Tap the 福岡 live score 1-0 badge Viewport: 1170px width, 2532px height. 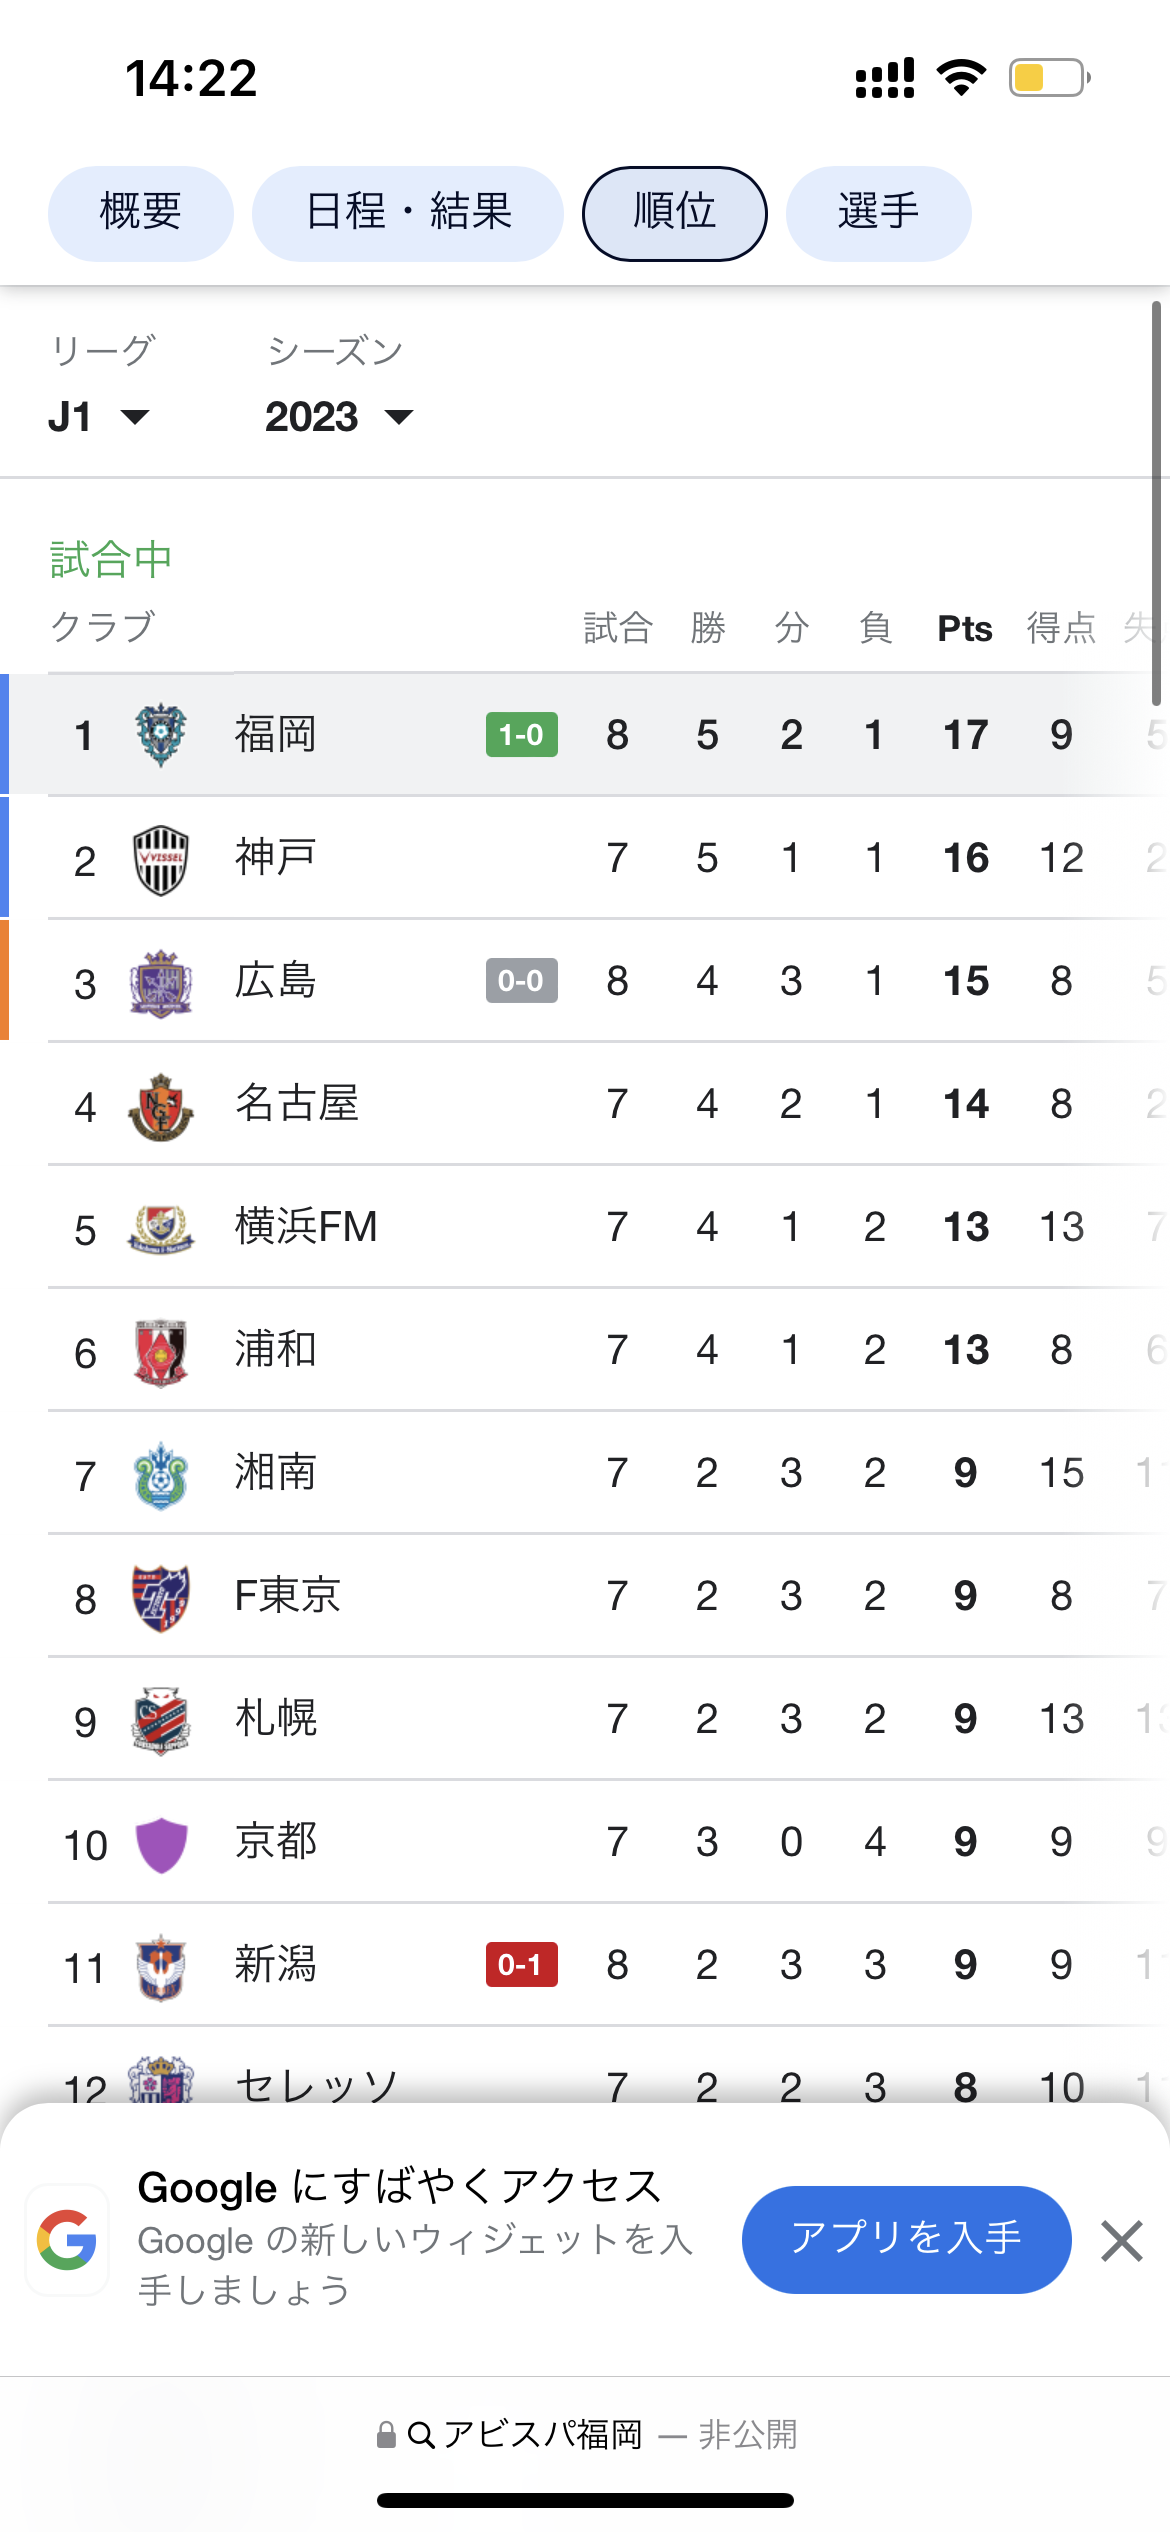(521, 735)
